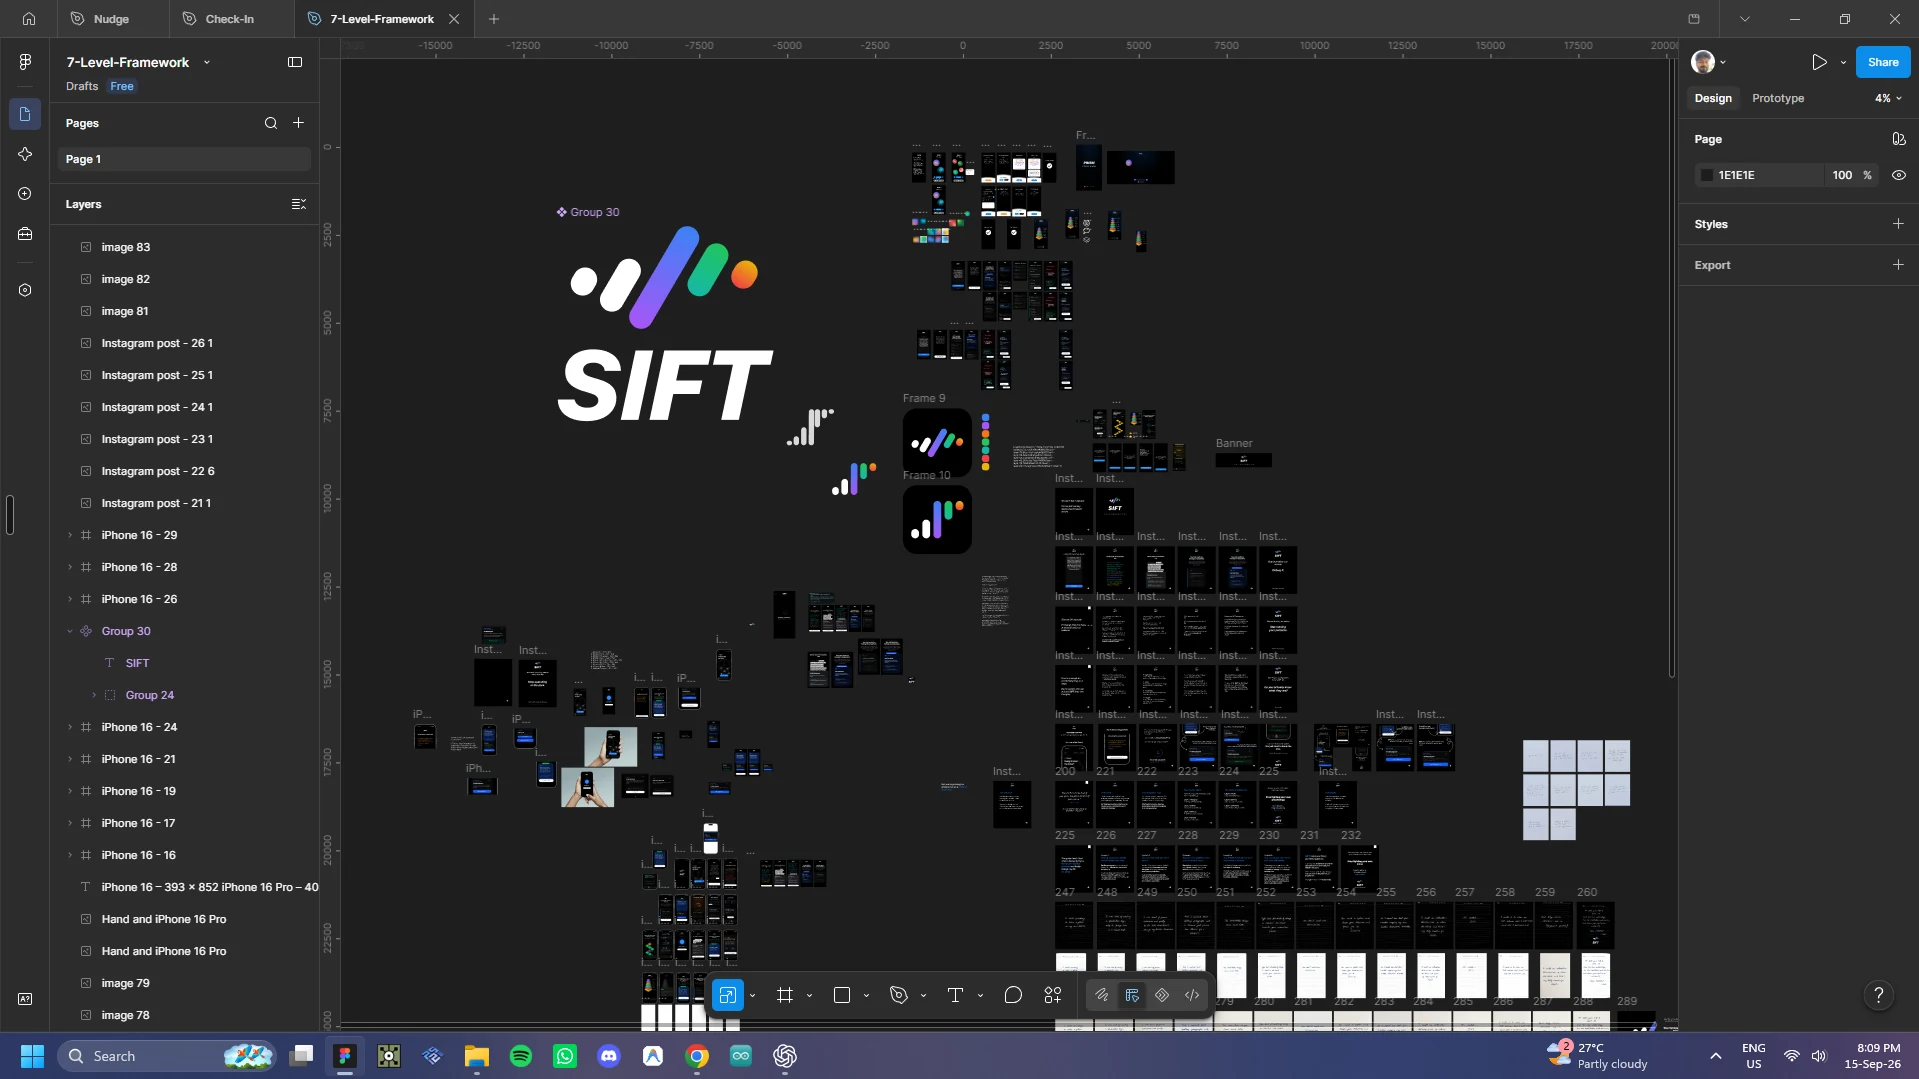The image size is (1919, 1079).
Task: Select the Rectangle shape tool
Action: click(x=842, y=995)
